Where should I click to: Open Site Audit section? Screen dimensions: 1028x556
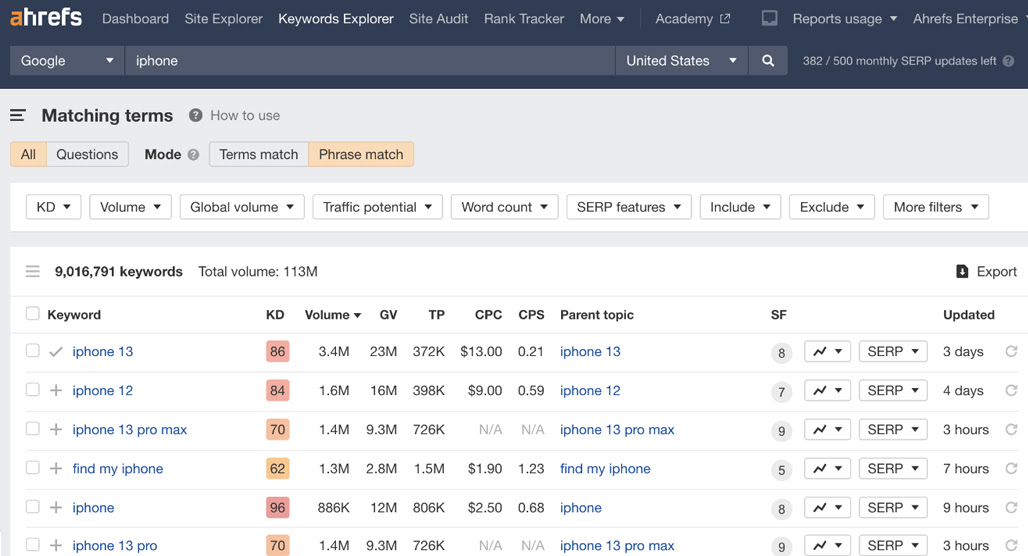tap(439, 19)
